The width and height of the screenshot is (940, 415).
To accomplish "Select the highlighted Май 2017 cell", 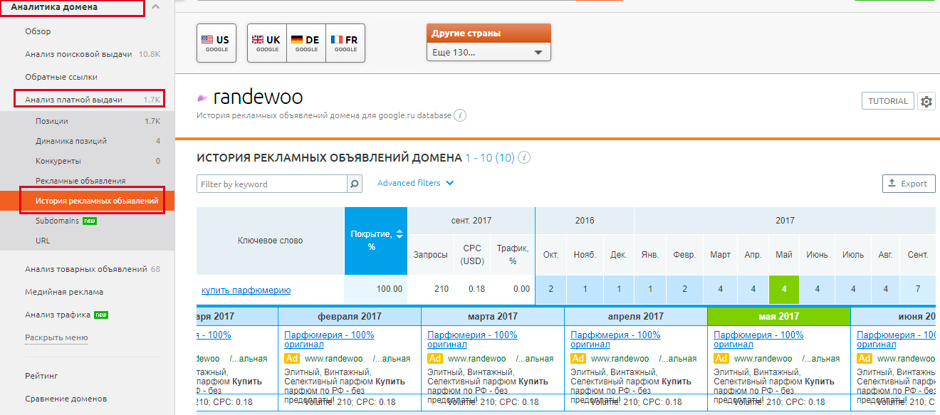I will [x=785, y=289].
